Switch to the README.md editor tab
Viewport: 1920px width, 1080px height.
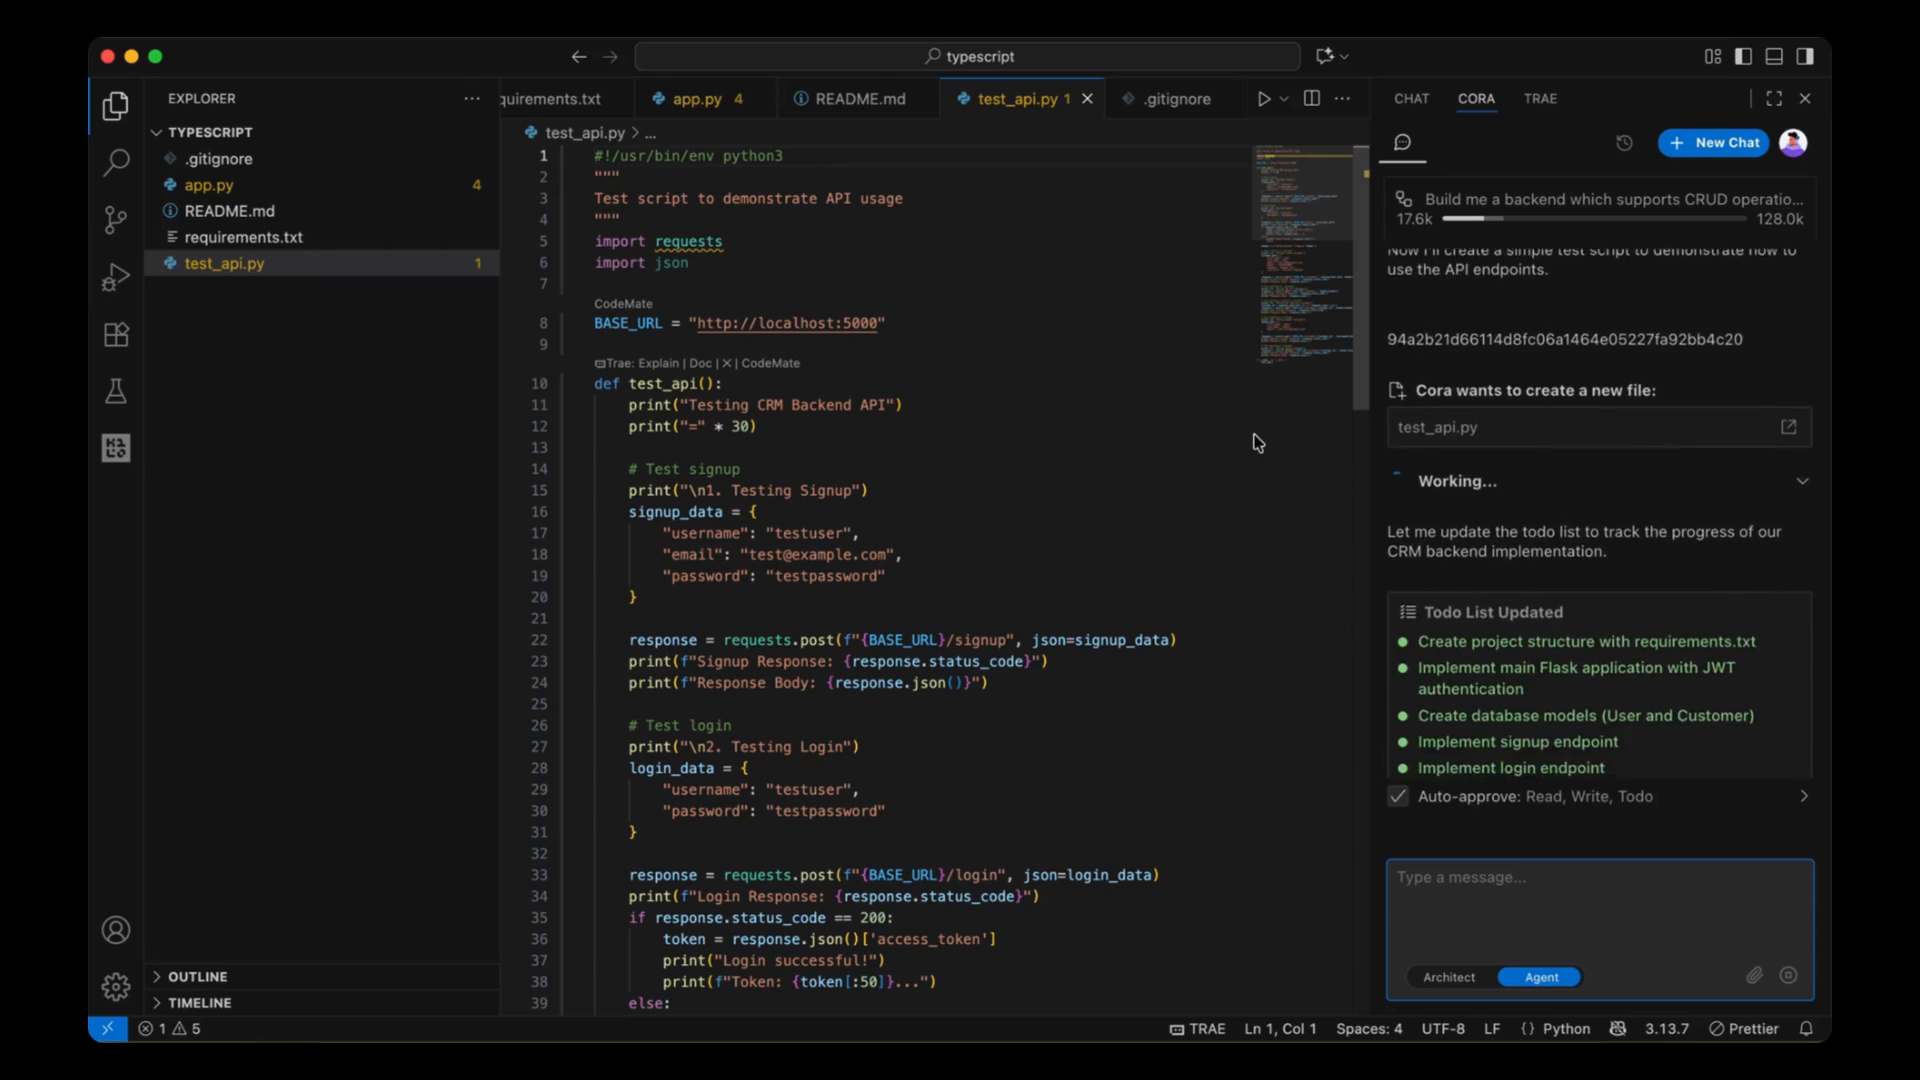tap(858, 99)
